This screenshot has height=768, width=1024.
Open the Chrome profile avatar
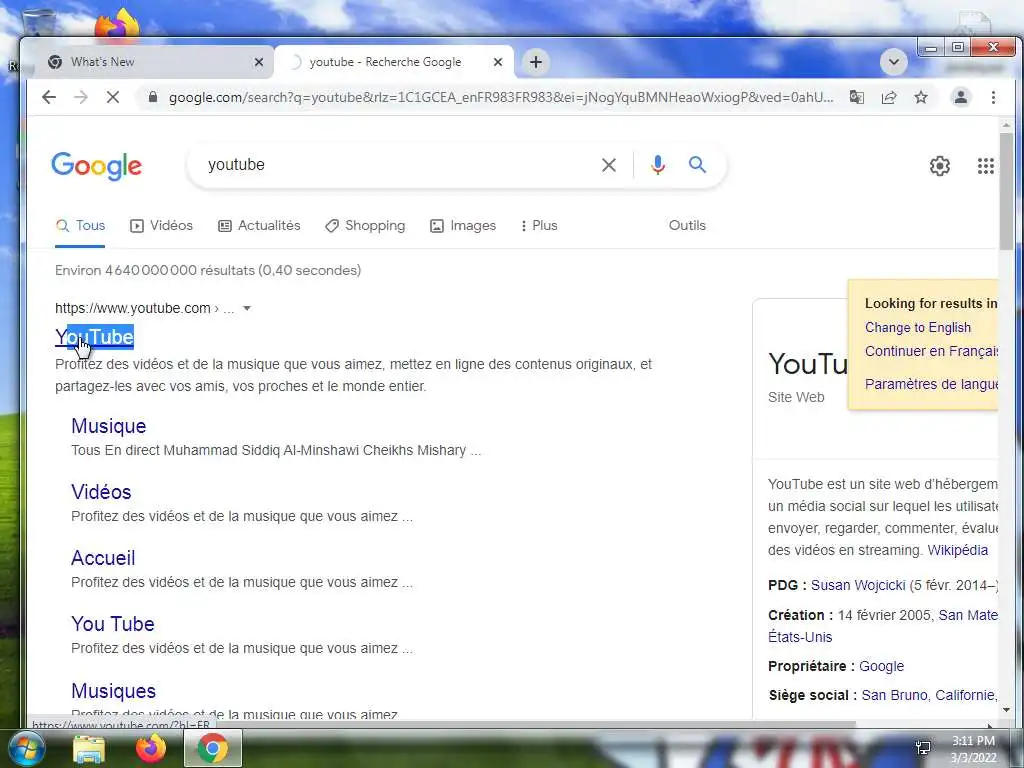961,97
